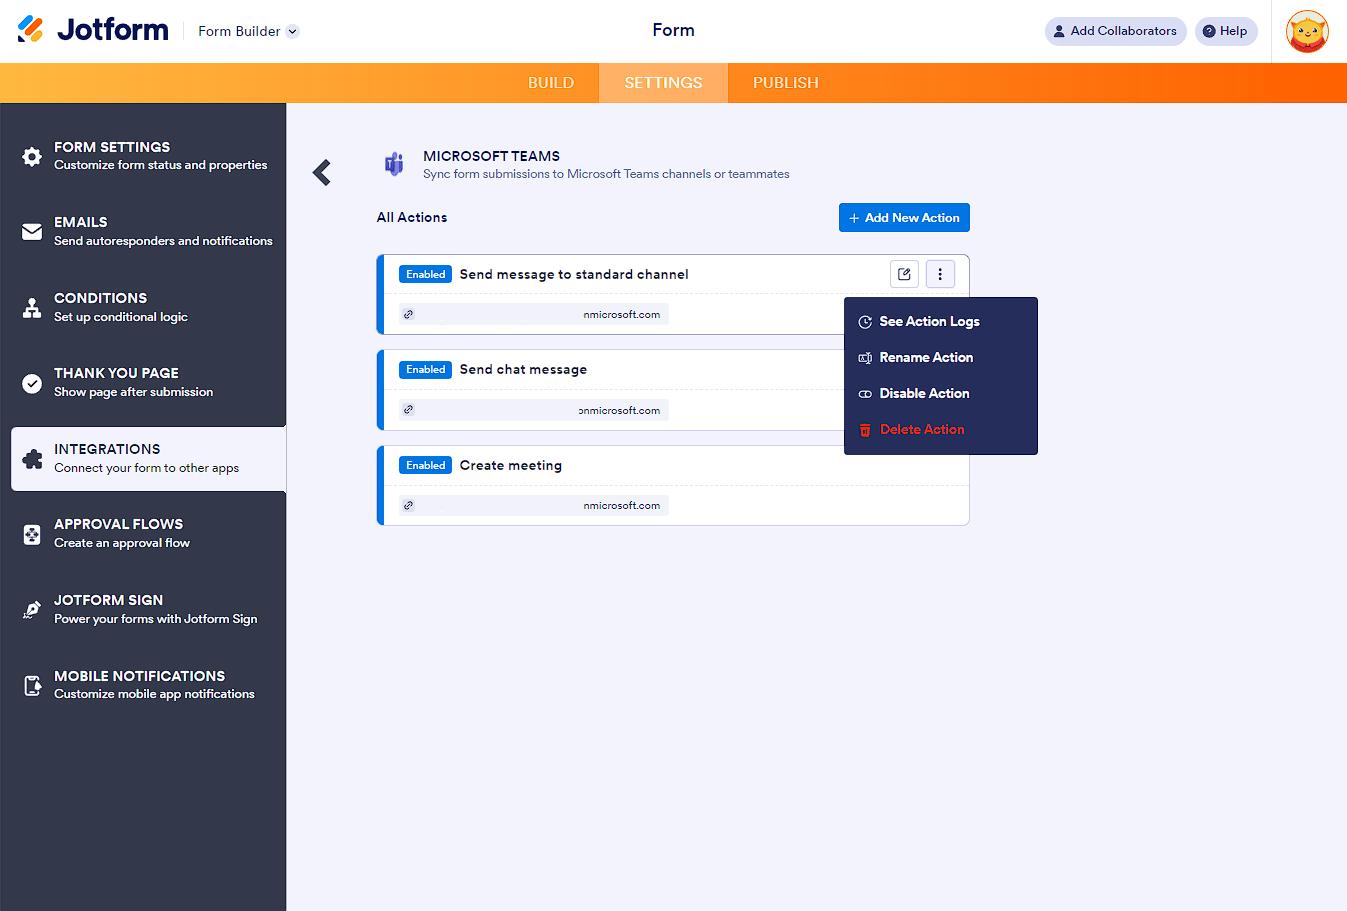Screen dimensions: 1347x911
Task: Switch to the BUILD tab
Action: [x=551, y=83]
